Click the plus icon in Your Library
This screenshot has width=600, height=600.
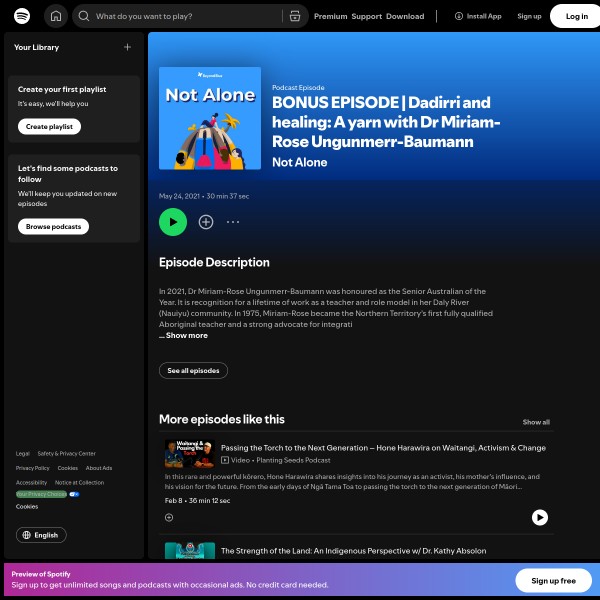127,47
